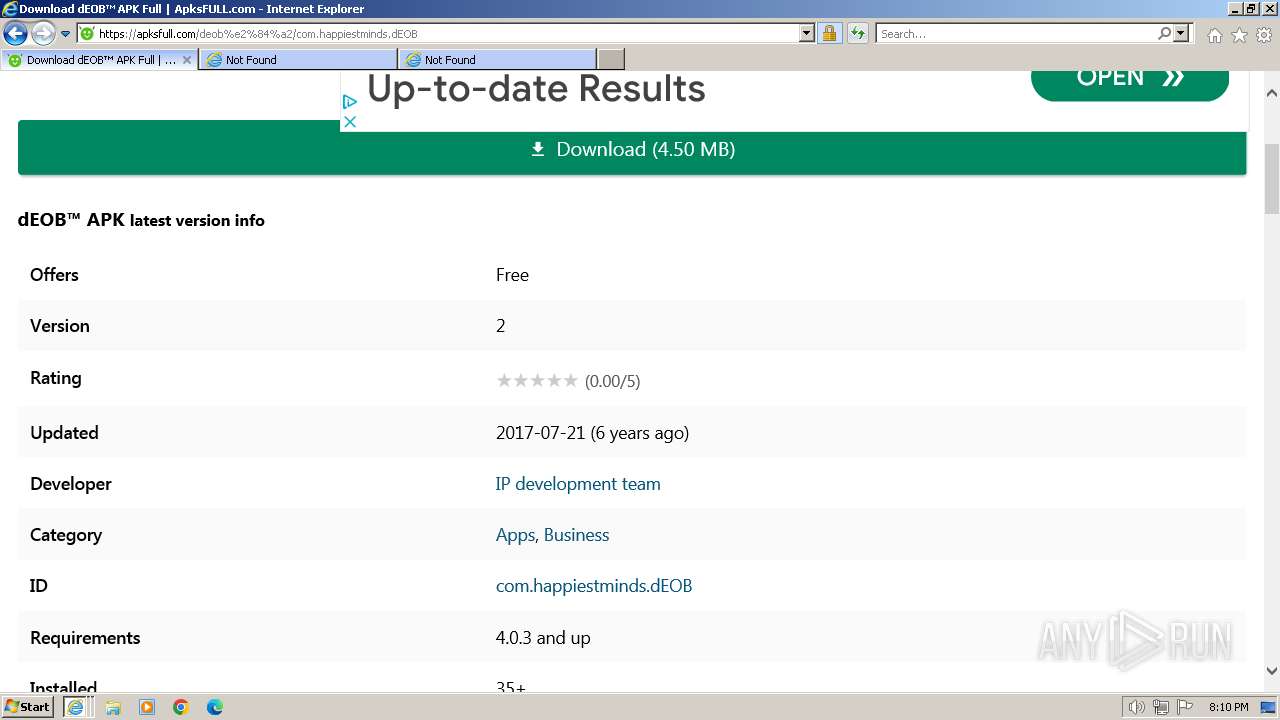Click the 4.0.3 and up requirement text

coord(543,638)
